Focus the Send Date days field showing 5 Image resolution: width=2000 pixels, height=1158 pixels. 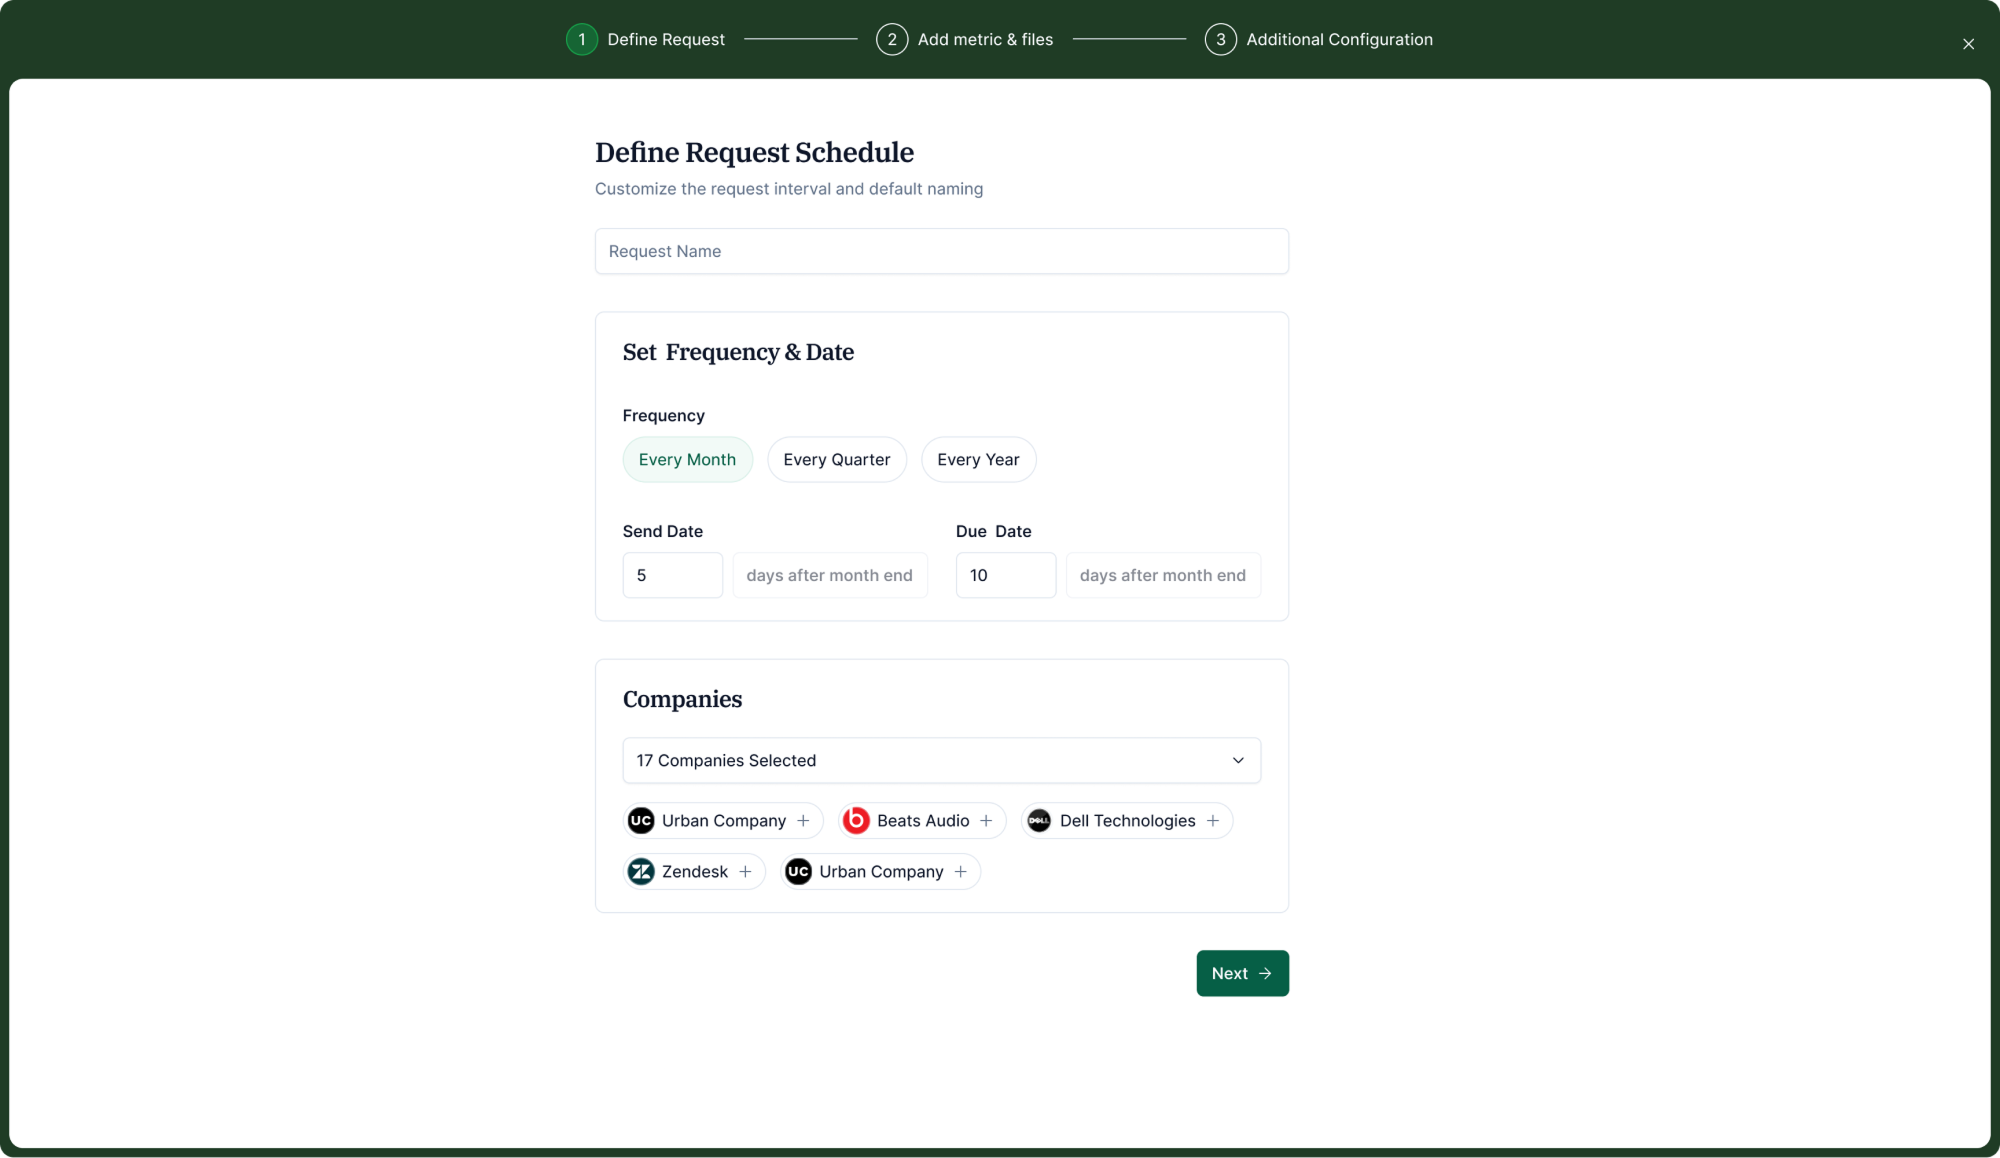(672, 575)
